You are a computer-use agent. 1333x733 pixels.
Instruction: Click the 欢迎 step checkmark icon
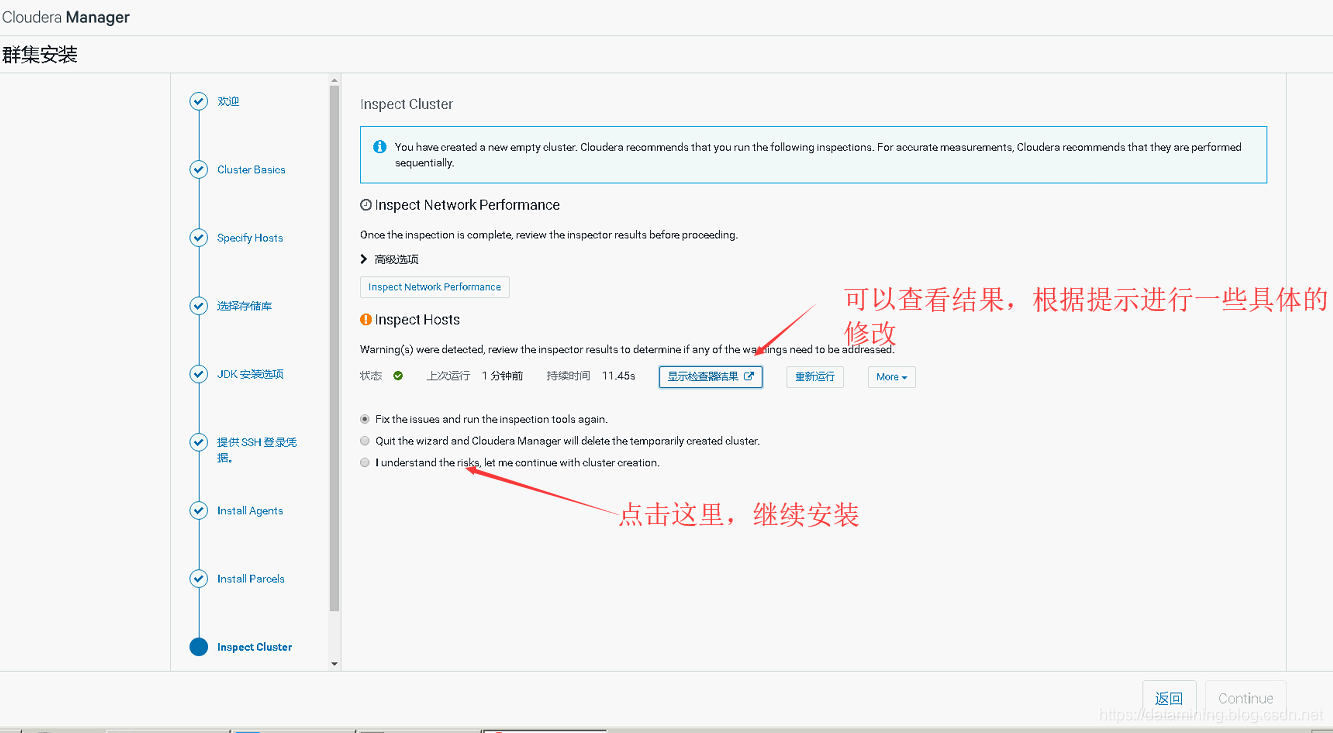[198, 101]
